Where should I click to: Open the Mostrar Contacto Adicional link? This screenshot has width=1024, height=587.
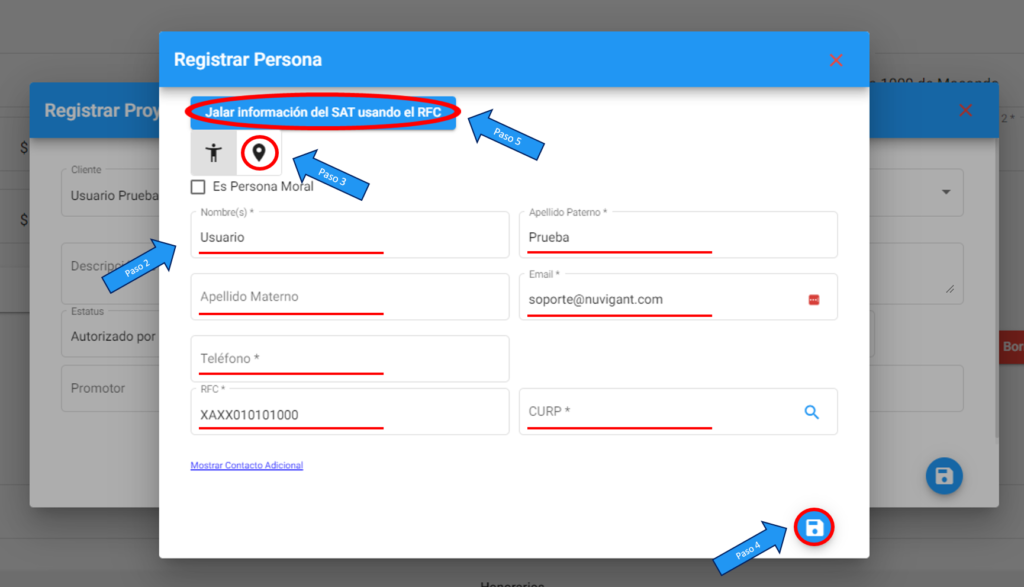247,466
